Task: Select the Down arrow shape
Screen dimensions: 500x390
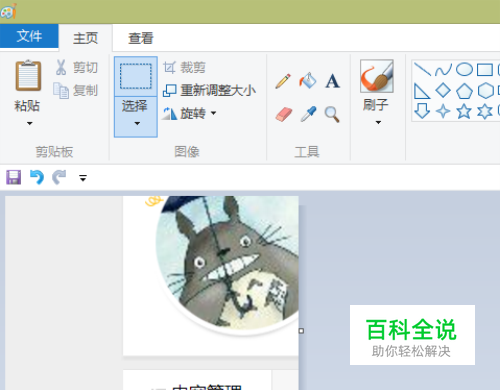Action: (422, 111)
